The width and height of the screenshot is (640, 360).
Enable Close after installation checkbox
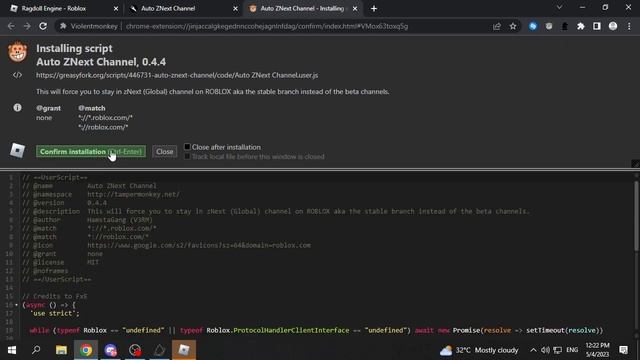pyautogui.click(x=187, y=147)
